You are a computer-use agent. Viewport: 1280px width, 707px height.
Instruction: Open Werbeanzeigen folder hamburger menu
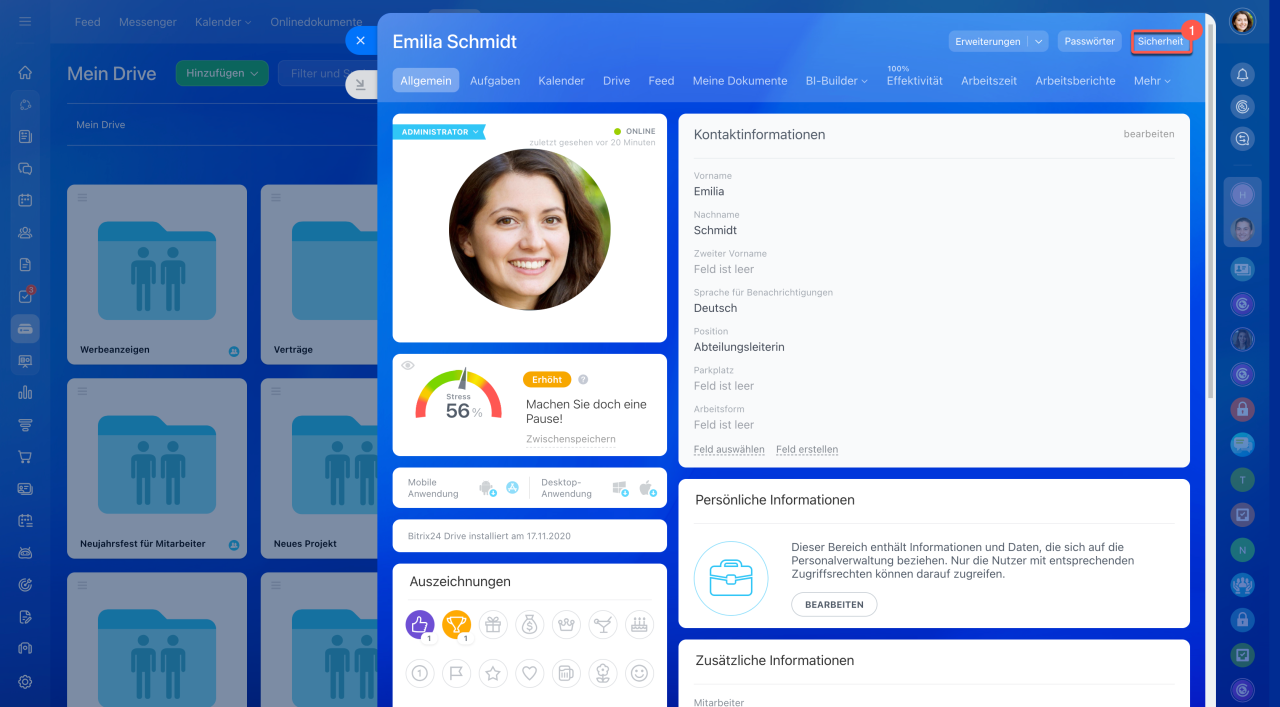[x=82, y=197]
